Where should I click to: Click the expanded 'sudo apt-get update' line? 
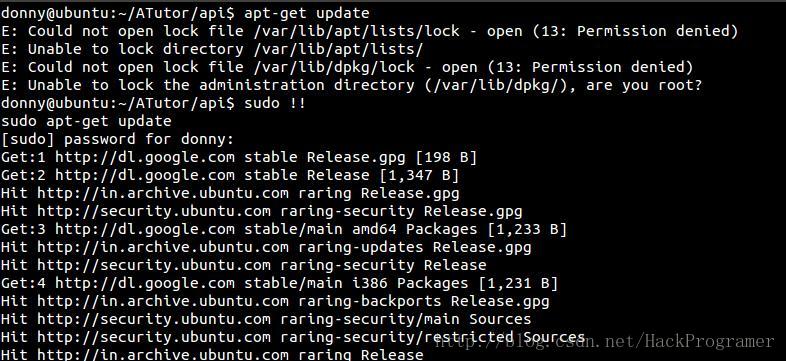(x=86, y=121)
